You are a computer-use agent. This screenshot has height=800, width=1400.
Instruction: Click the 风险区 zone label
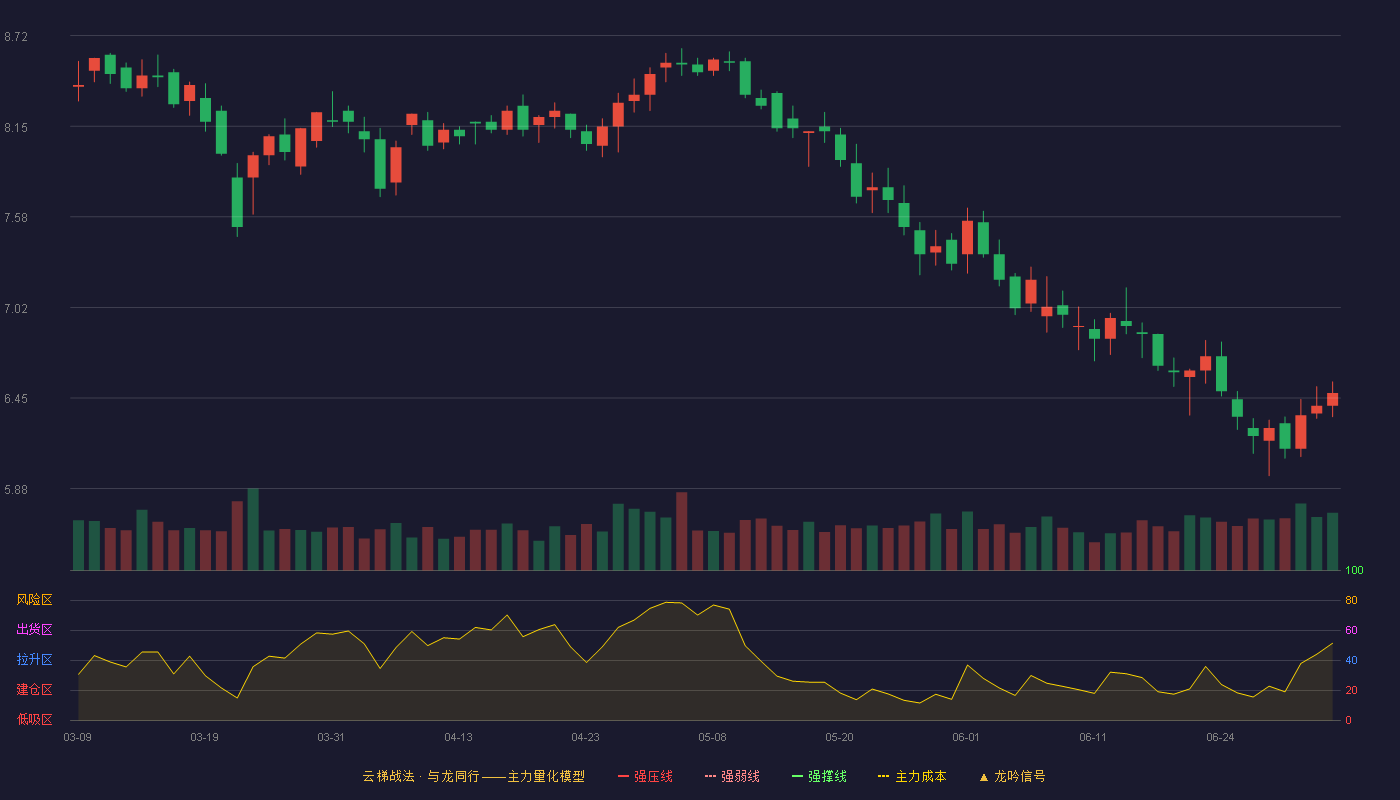coord(34,600)
